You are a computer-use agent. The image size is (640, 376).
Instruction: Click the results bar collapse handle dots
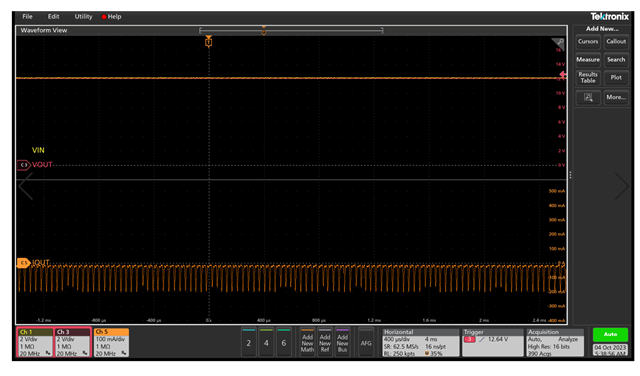570,175
